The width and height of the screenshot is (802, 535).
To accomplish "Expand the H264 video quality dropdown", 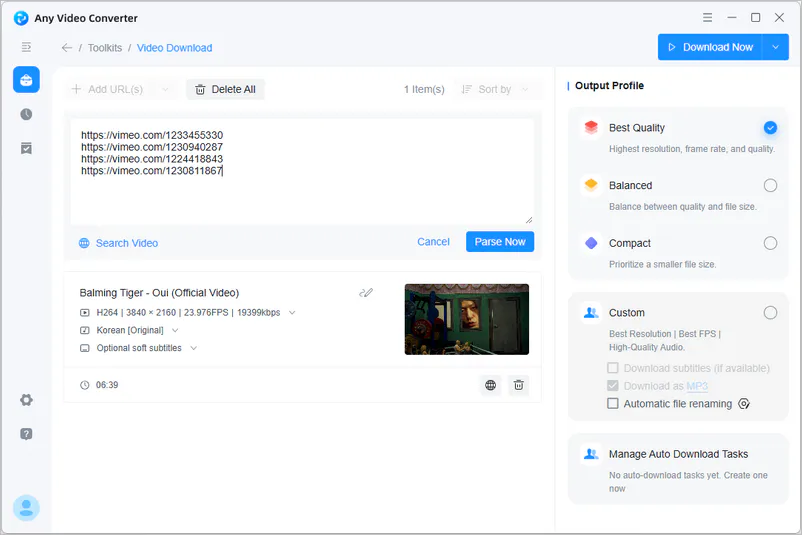I will pos(292,313).
